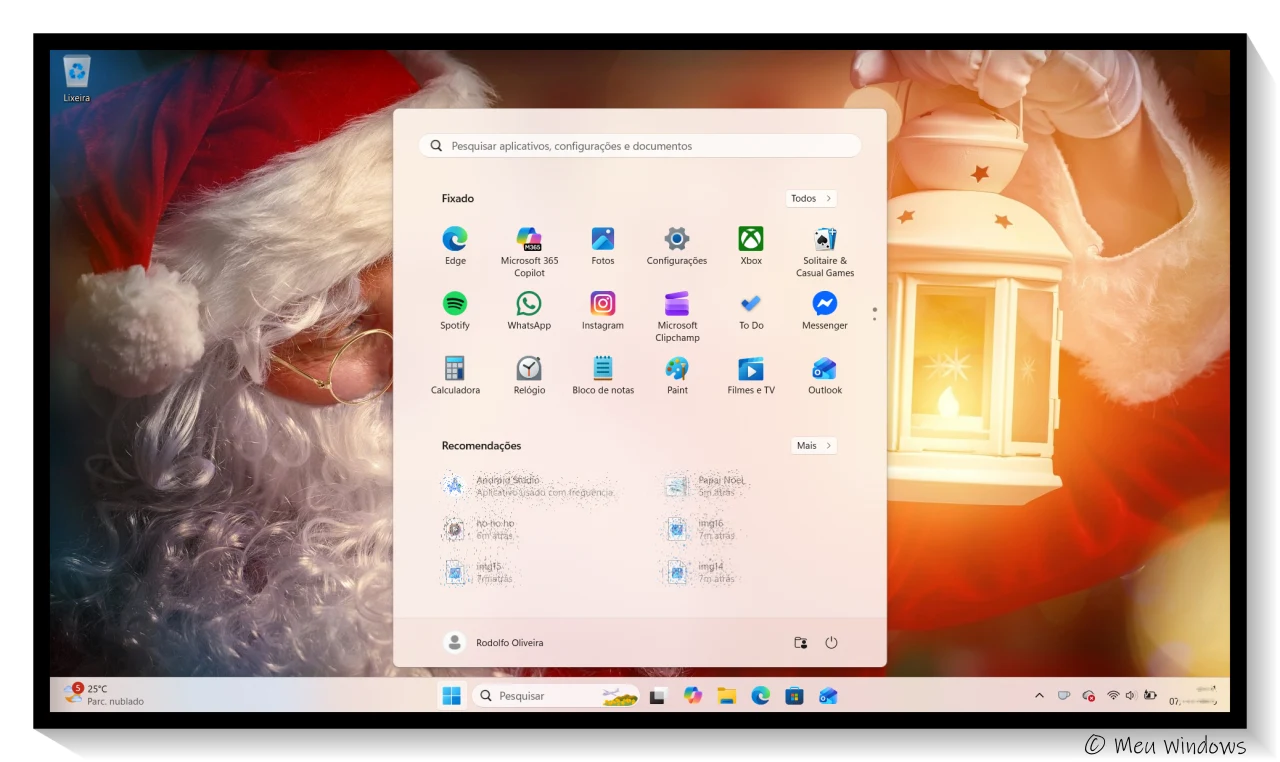Launch Filmes e TV
This screenshot has width=1280, height=762.
pos(749,368)
